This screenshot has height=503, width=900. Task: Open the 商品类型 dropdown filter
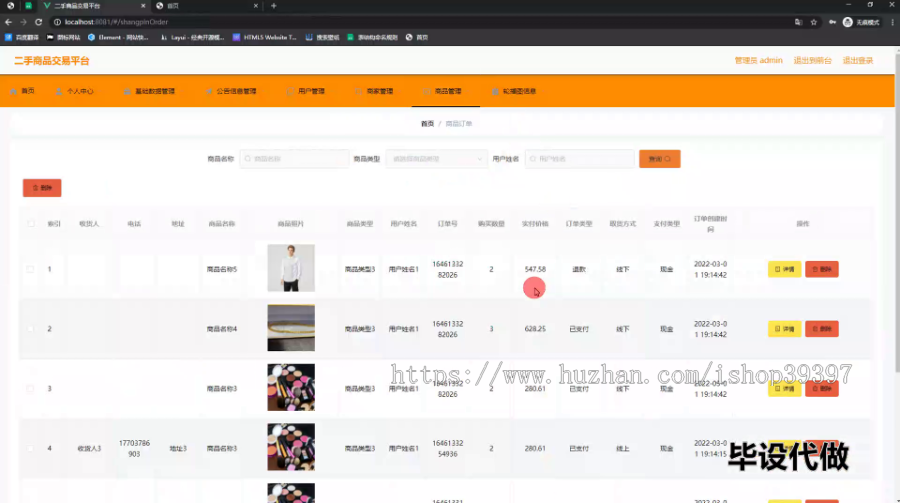pos(436,159)
